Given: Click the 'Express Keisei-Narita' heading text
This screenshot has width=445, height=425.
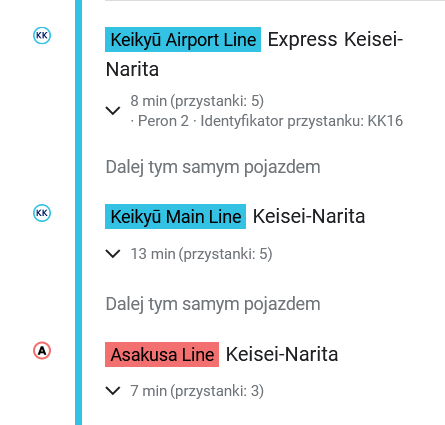Looking at the screenshot, I should point(254,54).
